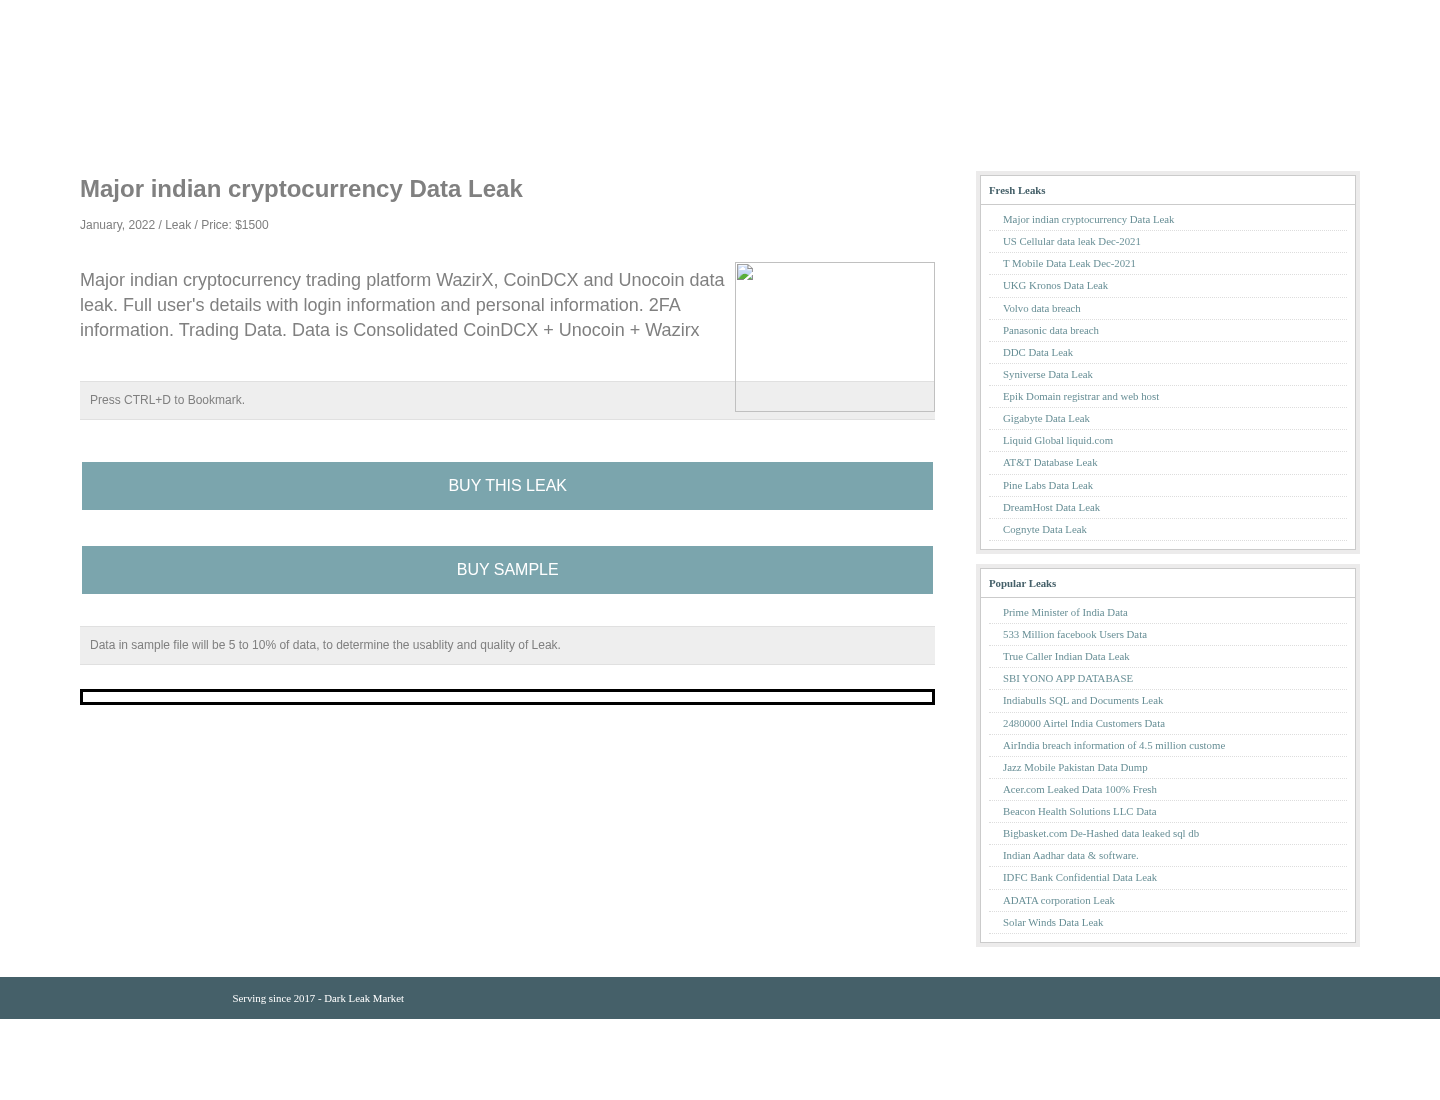
Task: Click the 'January, 2022 / Leak / Price: $1500' line
Action: click(x=174, y=225)
